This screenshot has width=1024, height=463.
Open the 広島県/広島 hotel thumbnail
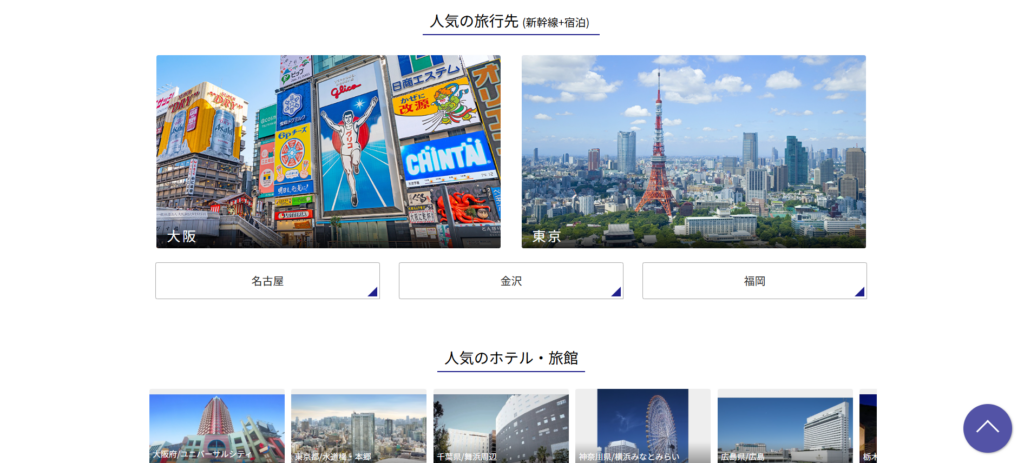tap(785, 425)
